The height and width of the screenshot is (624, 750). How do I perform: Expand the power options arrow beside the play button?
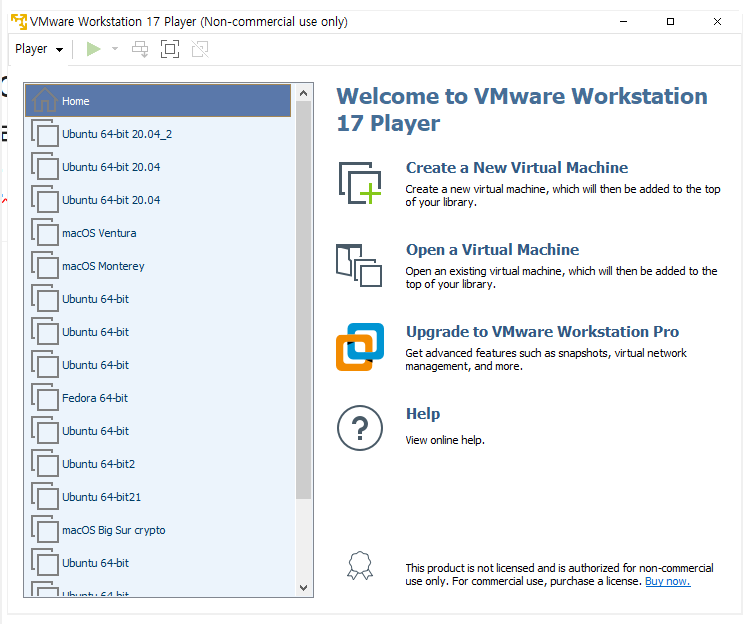[x=115, y=49]
